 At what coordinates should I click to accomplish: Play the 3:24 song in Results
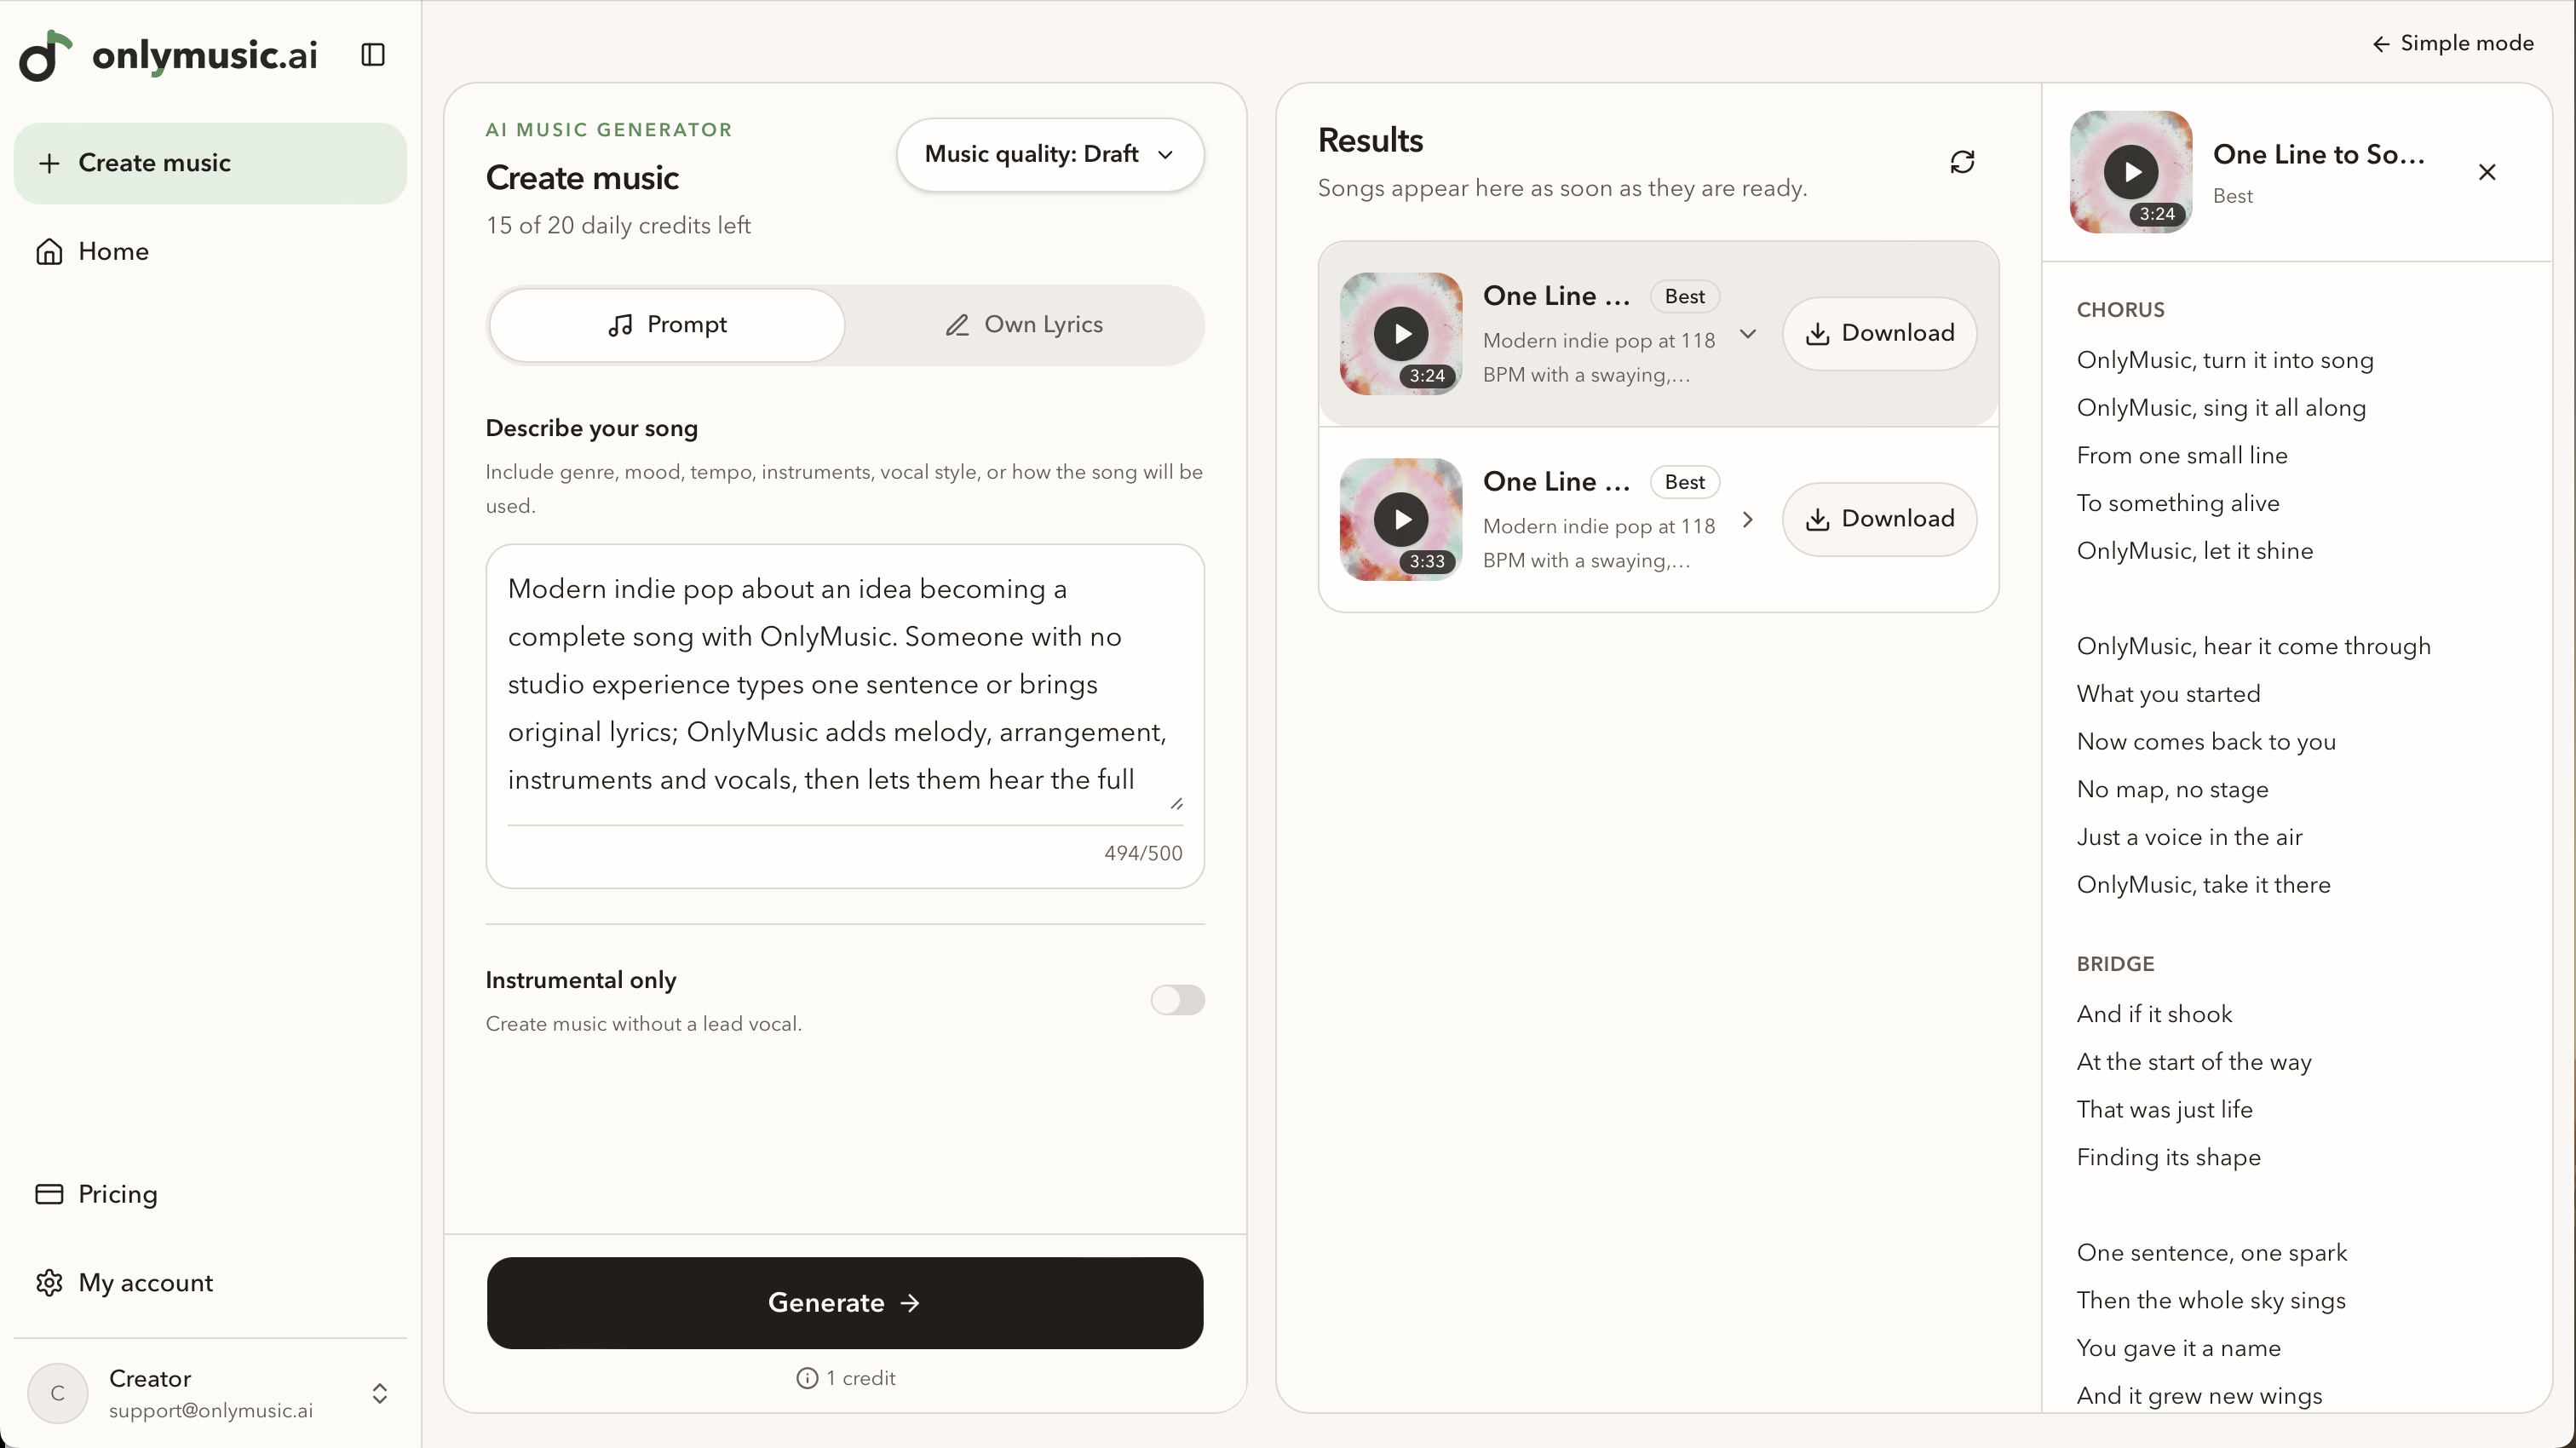coord(1401,333)
